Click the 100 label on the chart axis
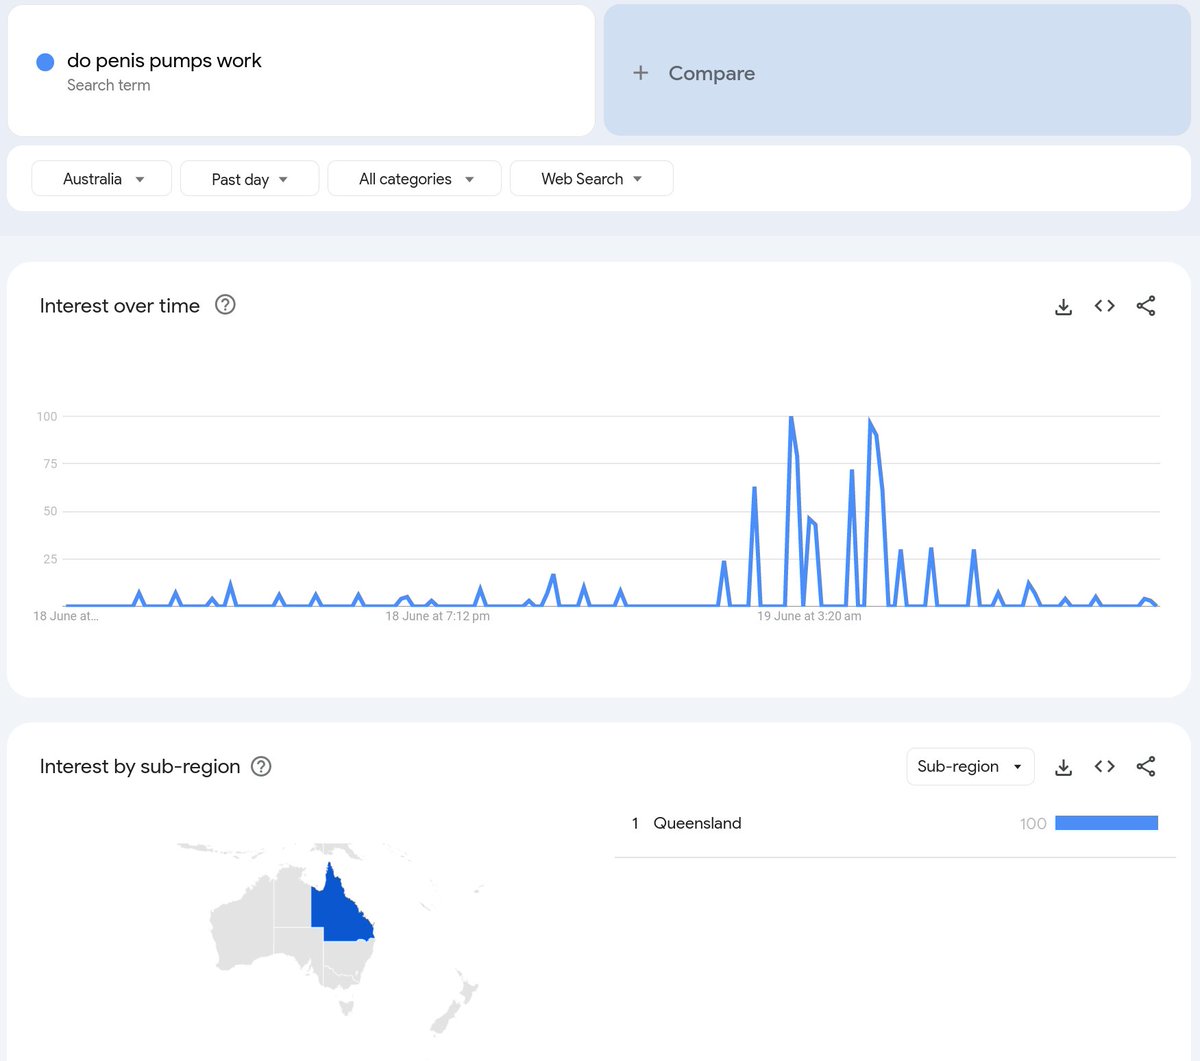The width and height of the screenshot is (1200, 1061). [47, 416]
